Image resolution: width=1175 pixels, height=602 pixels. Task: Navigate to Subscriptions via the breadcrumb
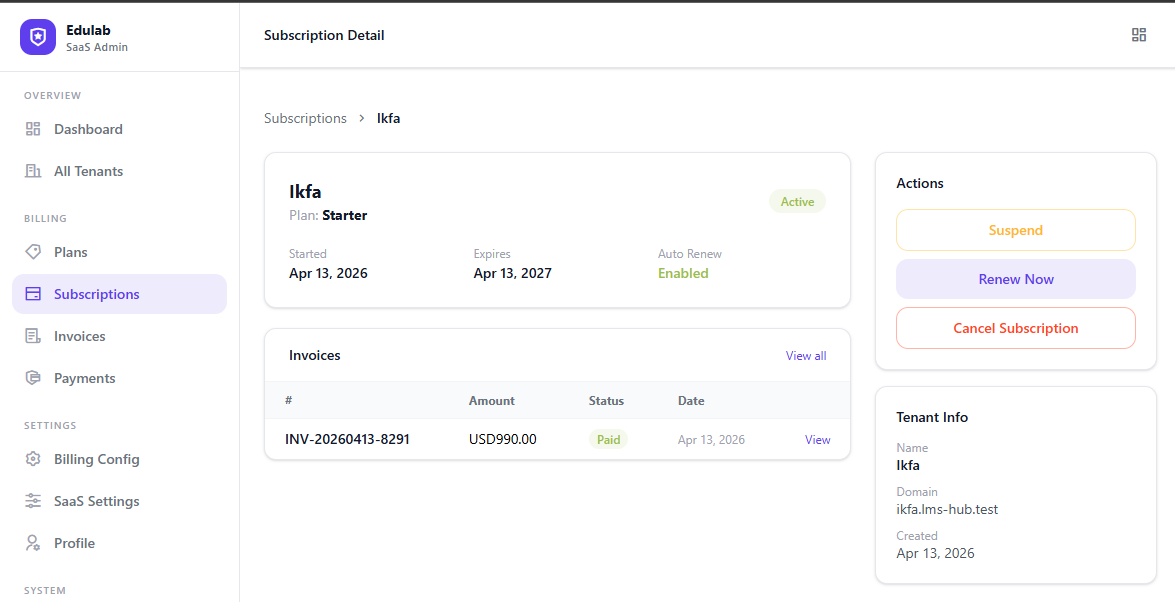(305, 118)
